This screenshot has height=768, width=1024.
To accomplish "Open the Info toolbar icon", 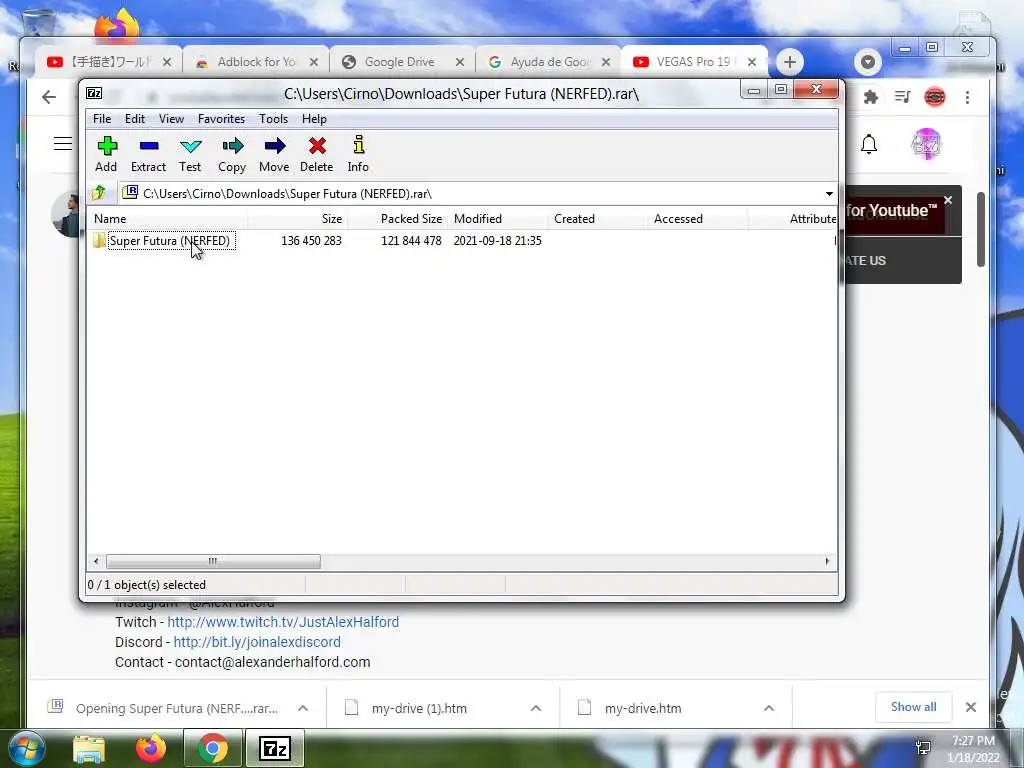I will click(x=358, y=155).
